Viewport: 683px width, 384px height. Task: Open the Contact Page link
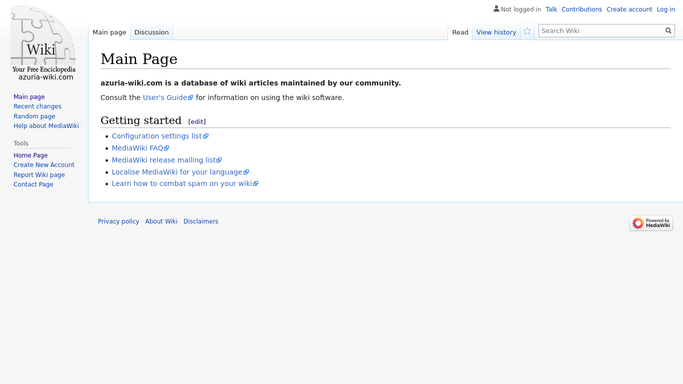coord(33,184)
